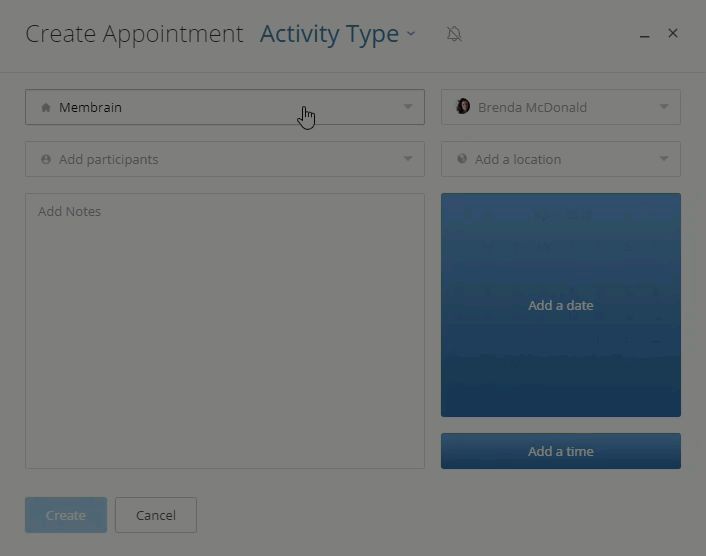Click the globe icon in Add a location
706x556 pixels.
tap(462, 158)
